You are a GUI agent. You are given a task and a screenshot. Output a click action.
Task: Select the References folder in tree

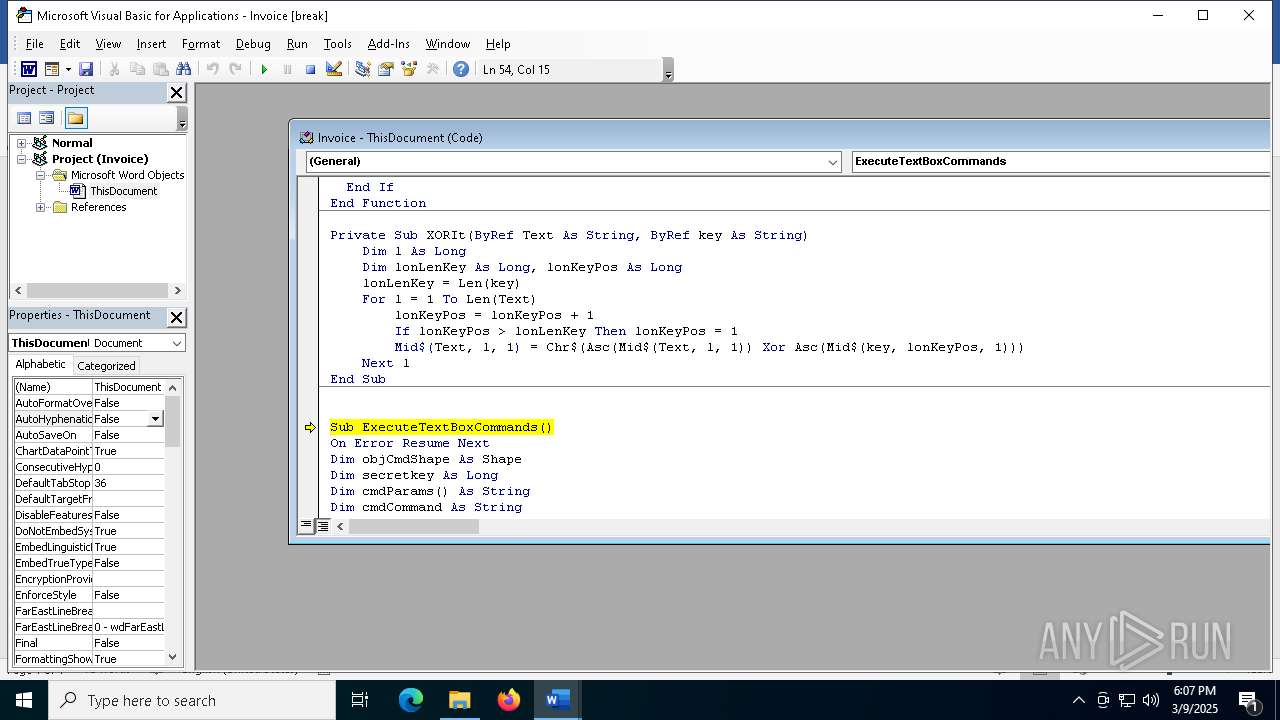point(98,207)
